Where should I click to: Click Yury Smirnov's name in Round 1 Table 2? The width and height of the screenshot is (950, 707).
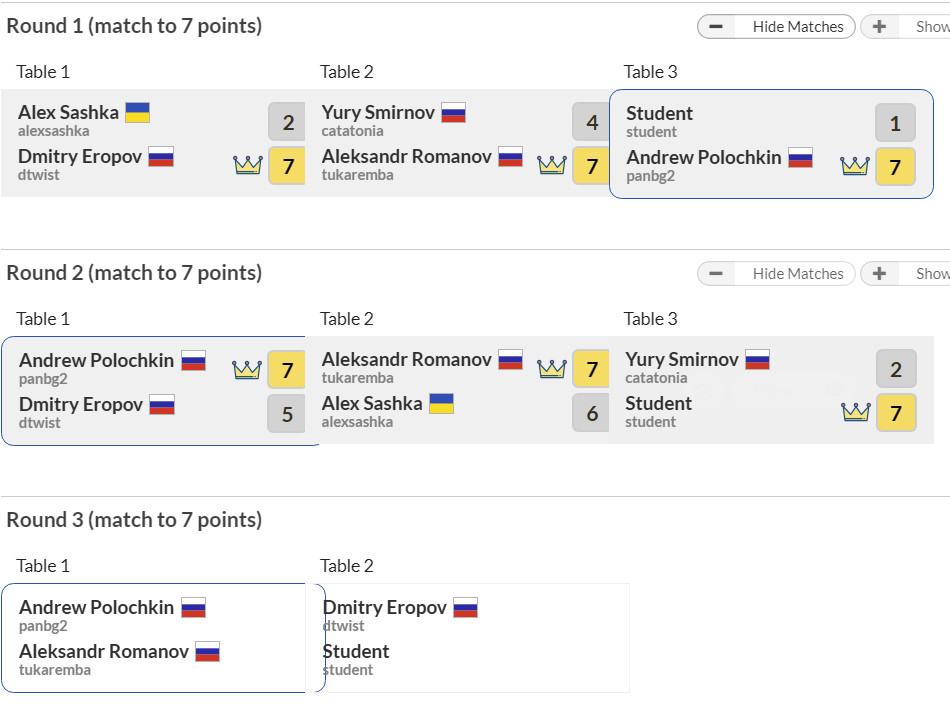pos(378,113)
